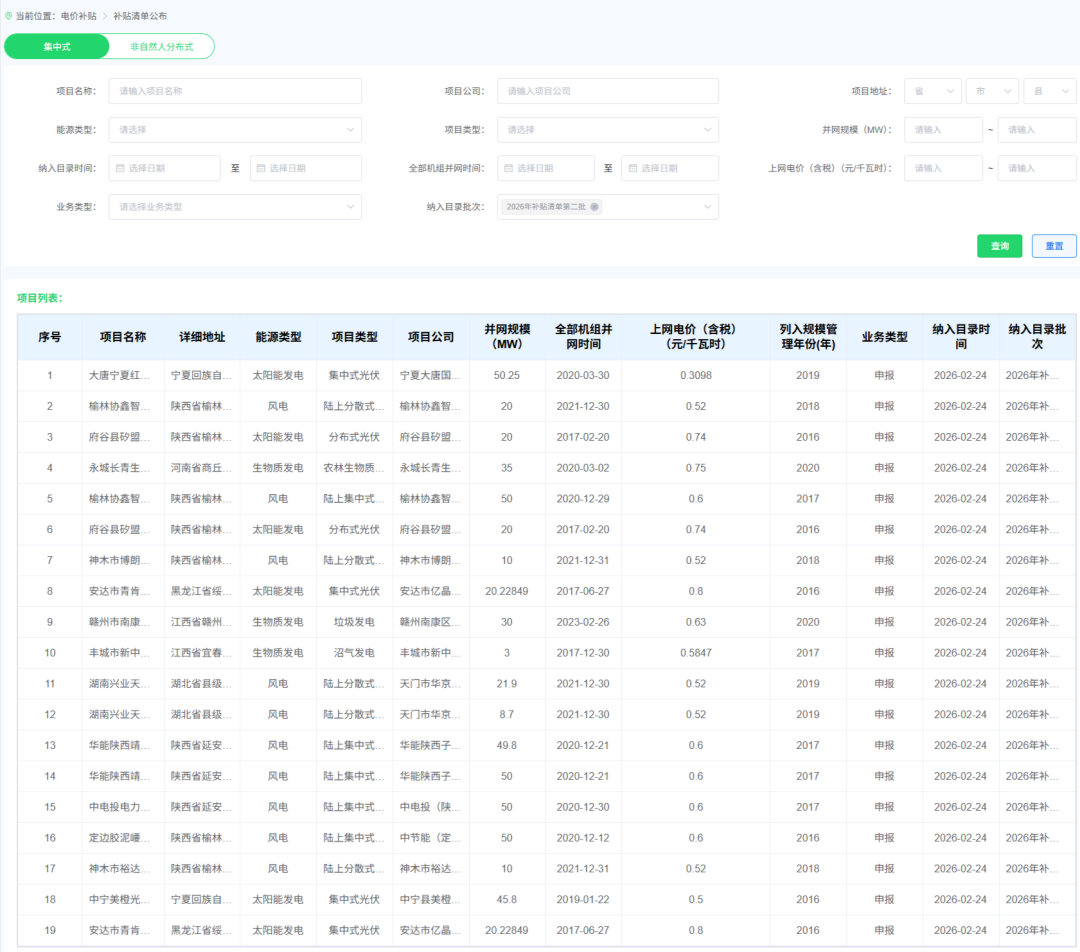1080x952 pixels.
Task: Remove the 2026年补贴清单第二批 batch tag
Action: click(x=594, y=207)
